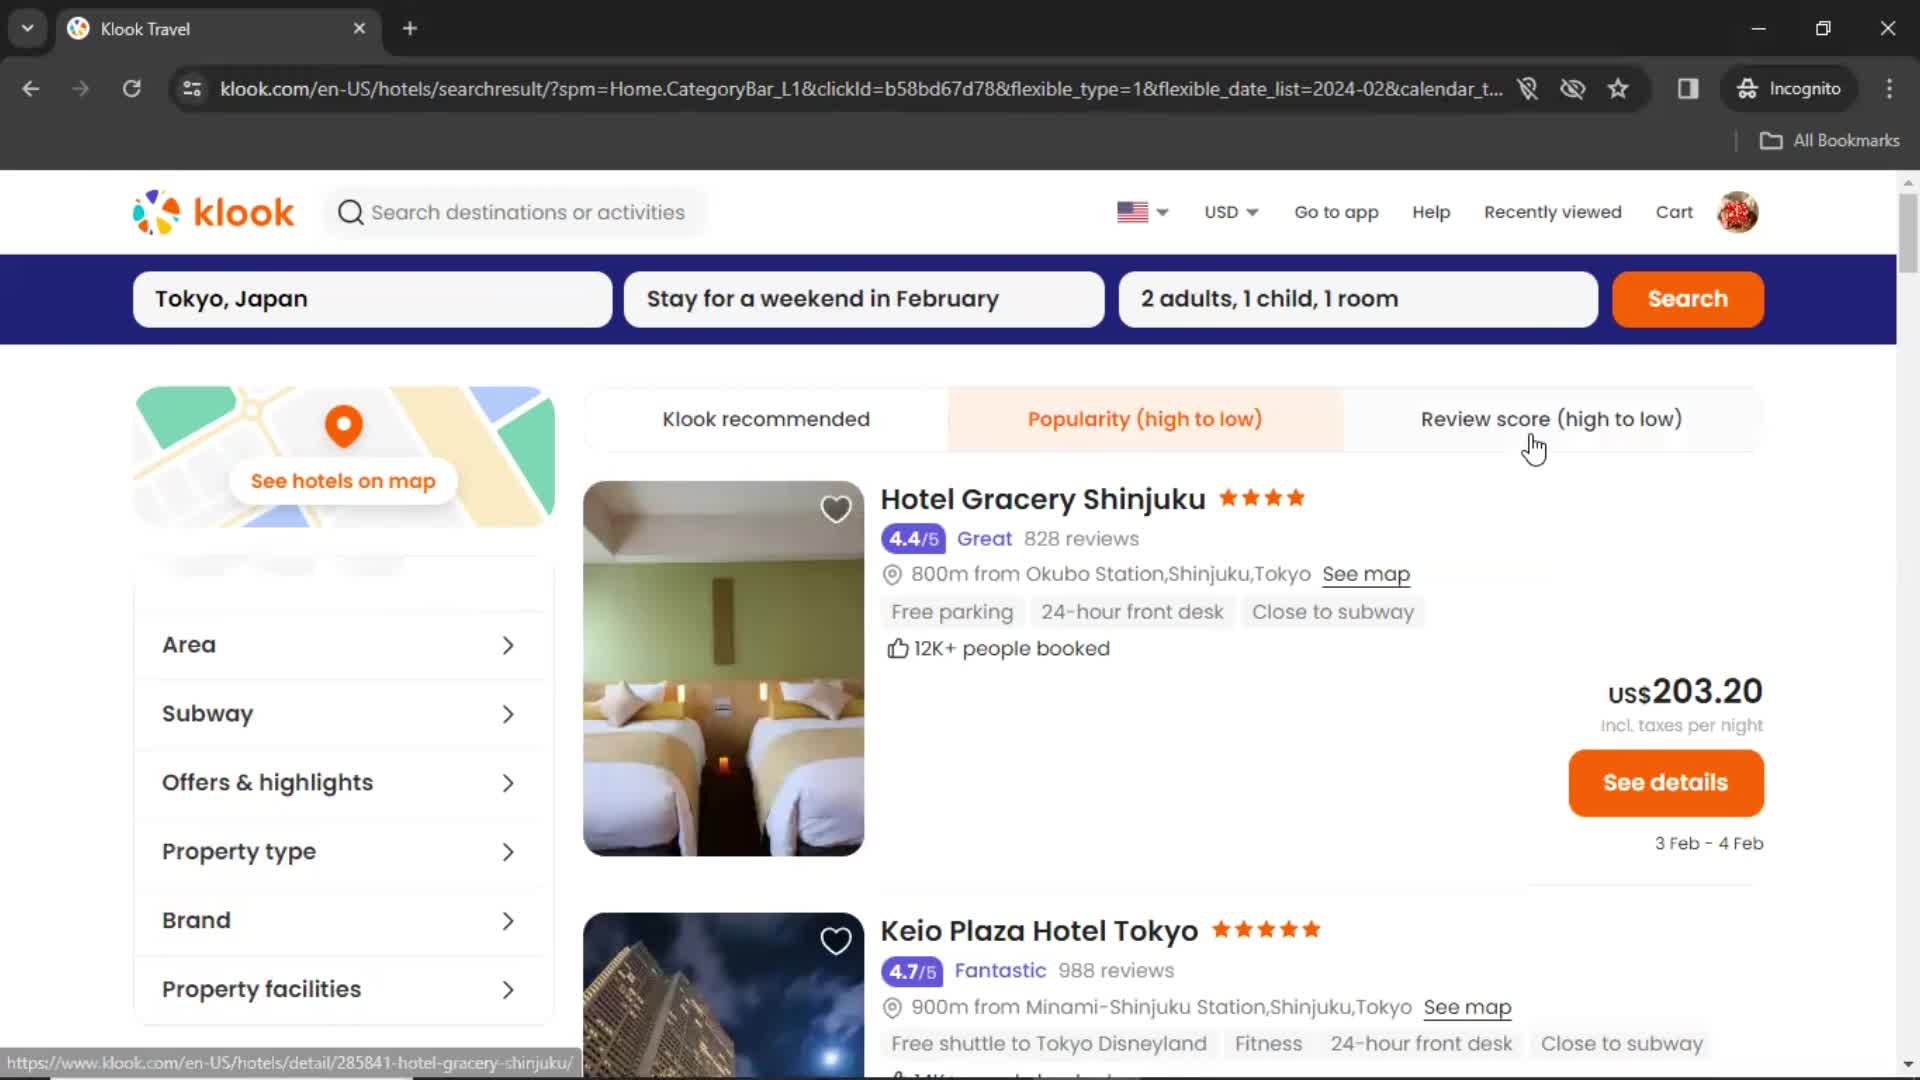Expand the Subway filter
This screenshot has width=1920, height=1080.
tap(343, 714)
